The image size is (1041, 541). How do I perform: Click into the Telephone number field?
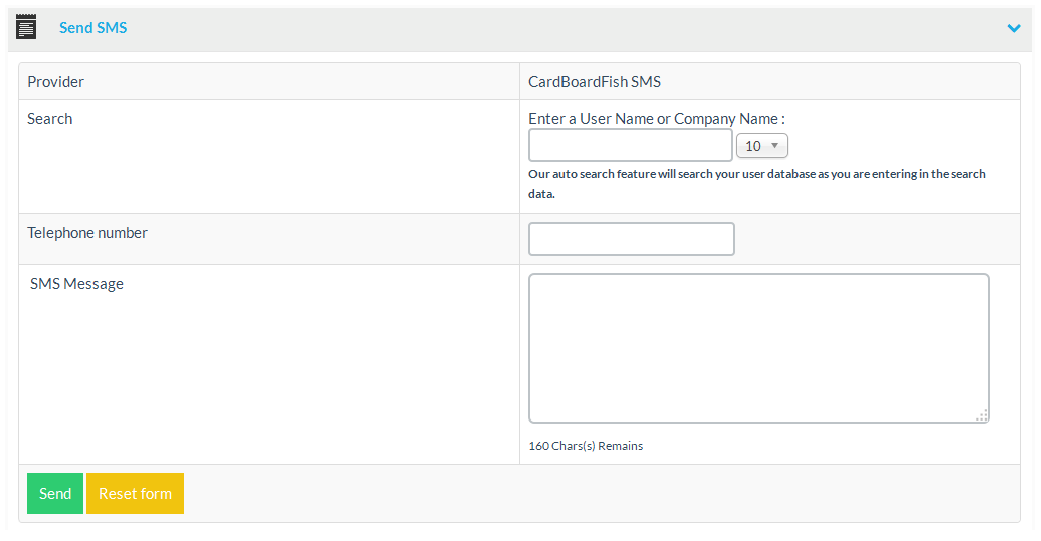(x=631, y=239)
